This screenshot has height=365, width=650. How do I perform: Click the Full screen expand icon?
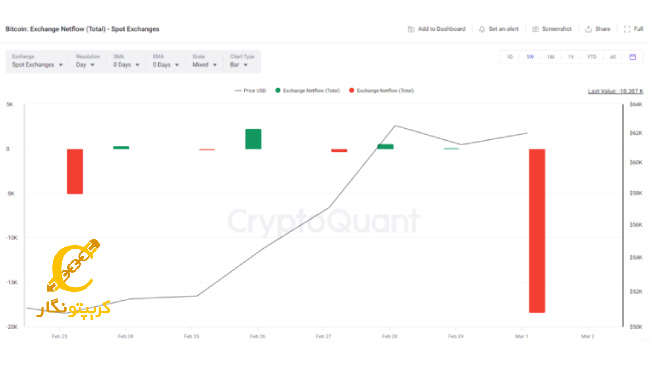pos(627,29)
